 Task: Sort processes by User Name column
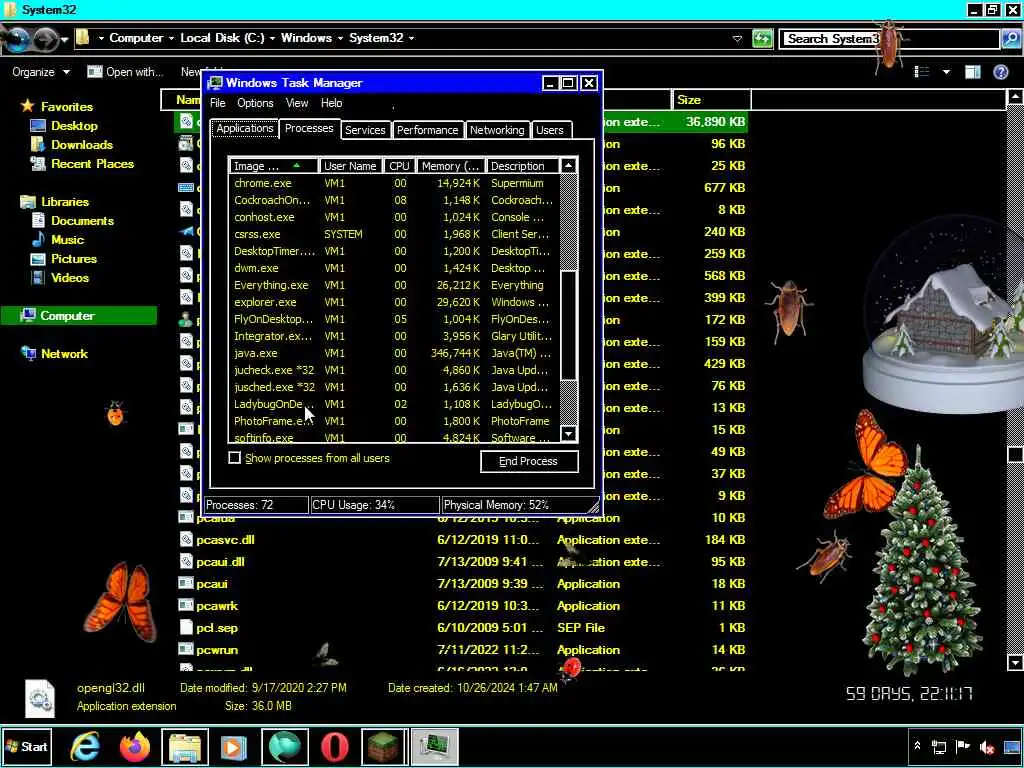350,166
